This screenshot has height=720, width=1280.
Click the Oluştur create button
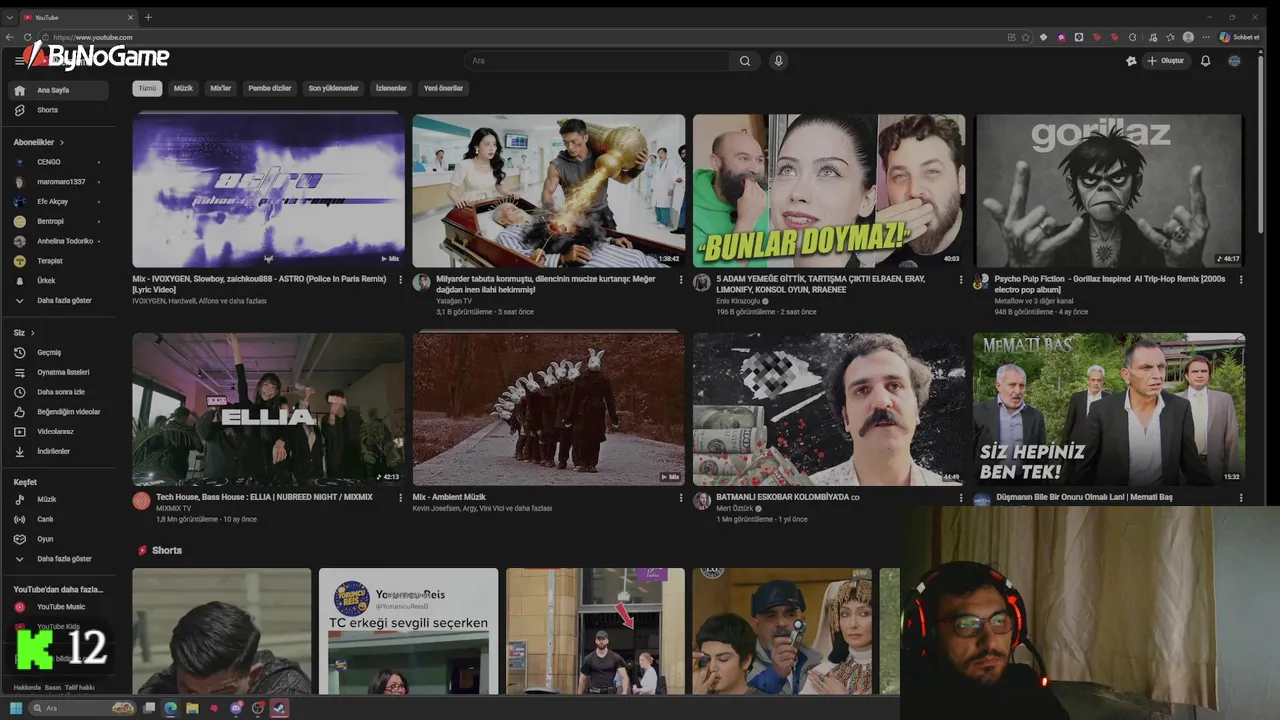pyautogui.click(x=1166, y=61)
